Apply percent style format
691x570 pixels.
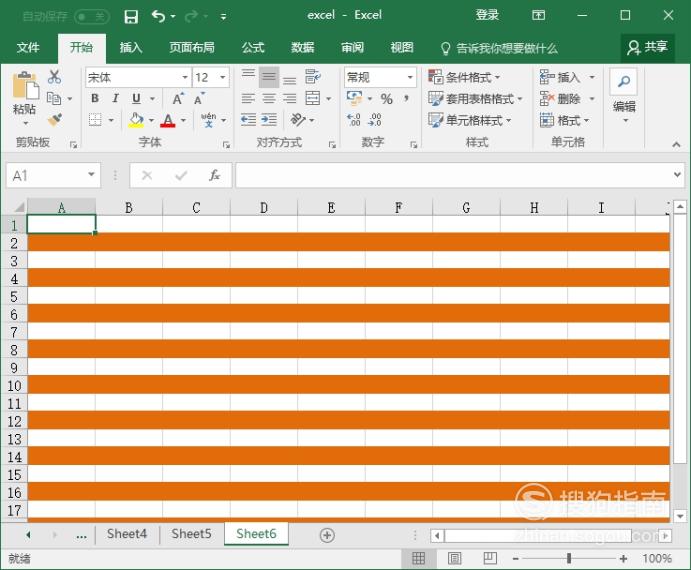[386, 99]
